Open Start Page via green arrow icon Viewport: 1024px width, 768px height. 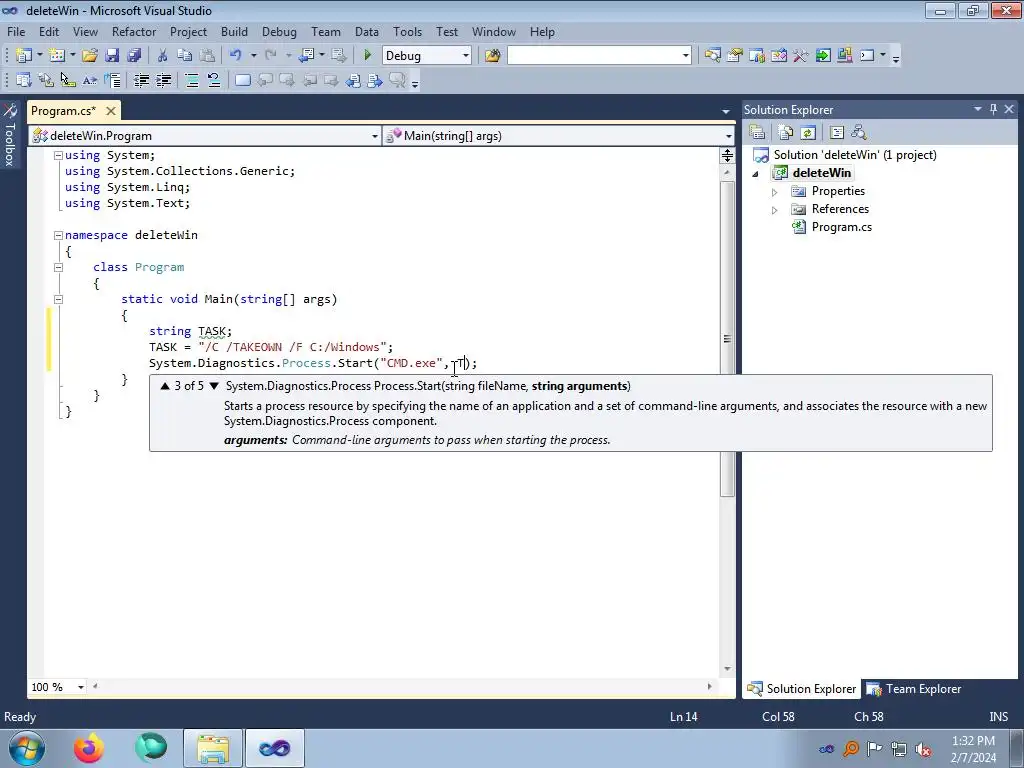tap(823, 56)
